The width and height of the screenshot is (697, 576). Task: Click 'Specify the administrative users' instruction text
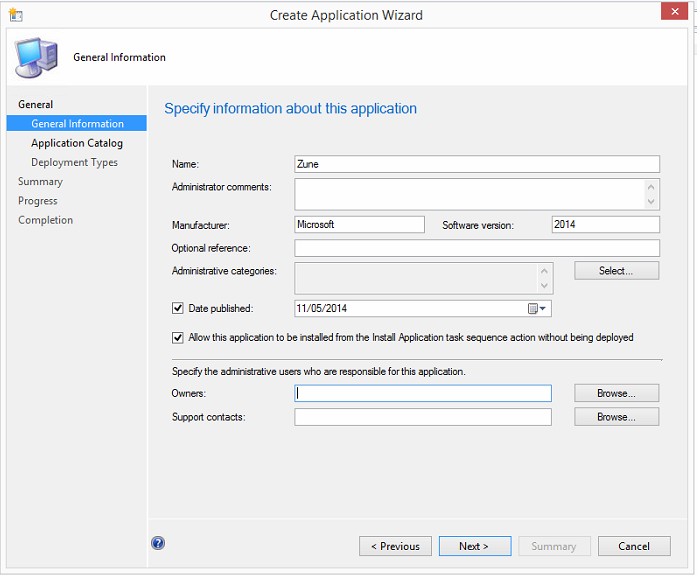pos(319,372)
